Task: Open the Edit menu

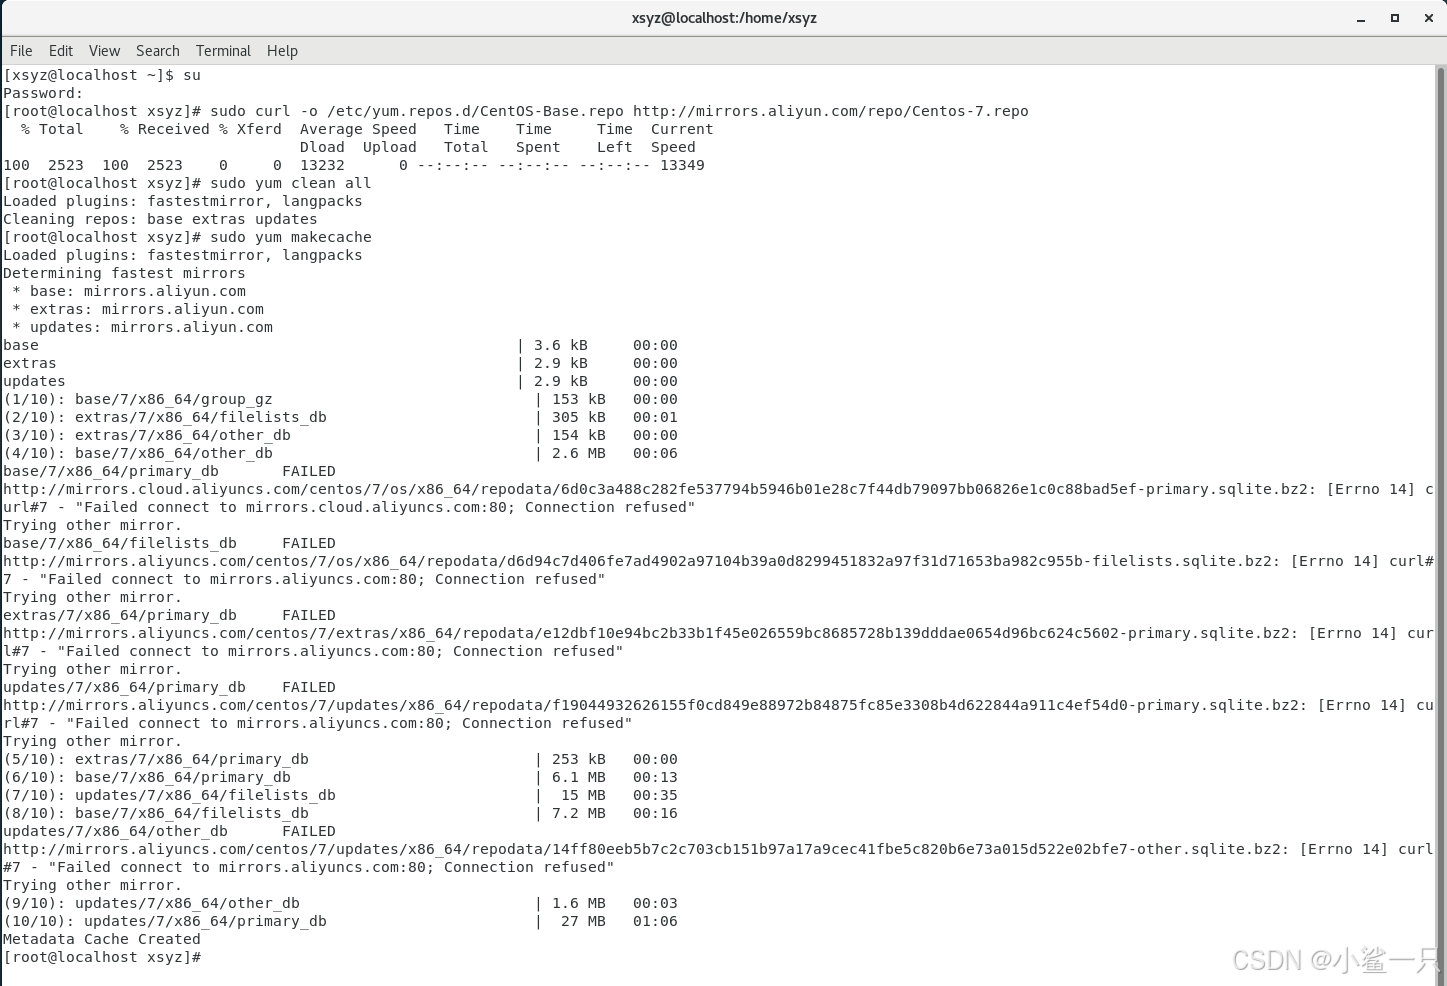Action: click(61, 51)
